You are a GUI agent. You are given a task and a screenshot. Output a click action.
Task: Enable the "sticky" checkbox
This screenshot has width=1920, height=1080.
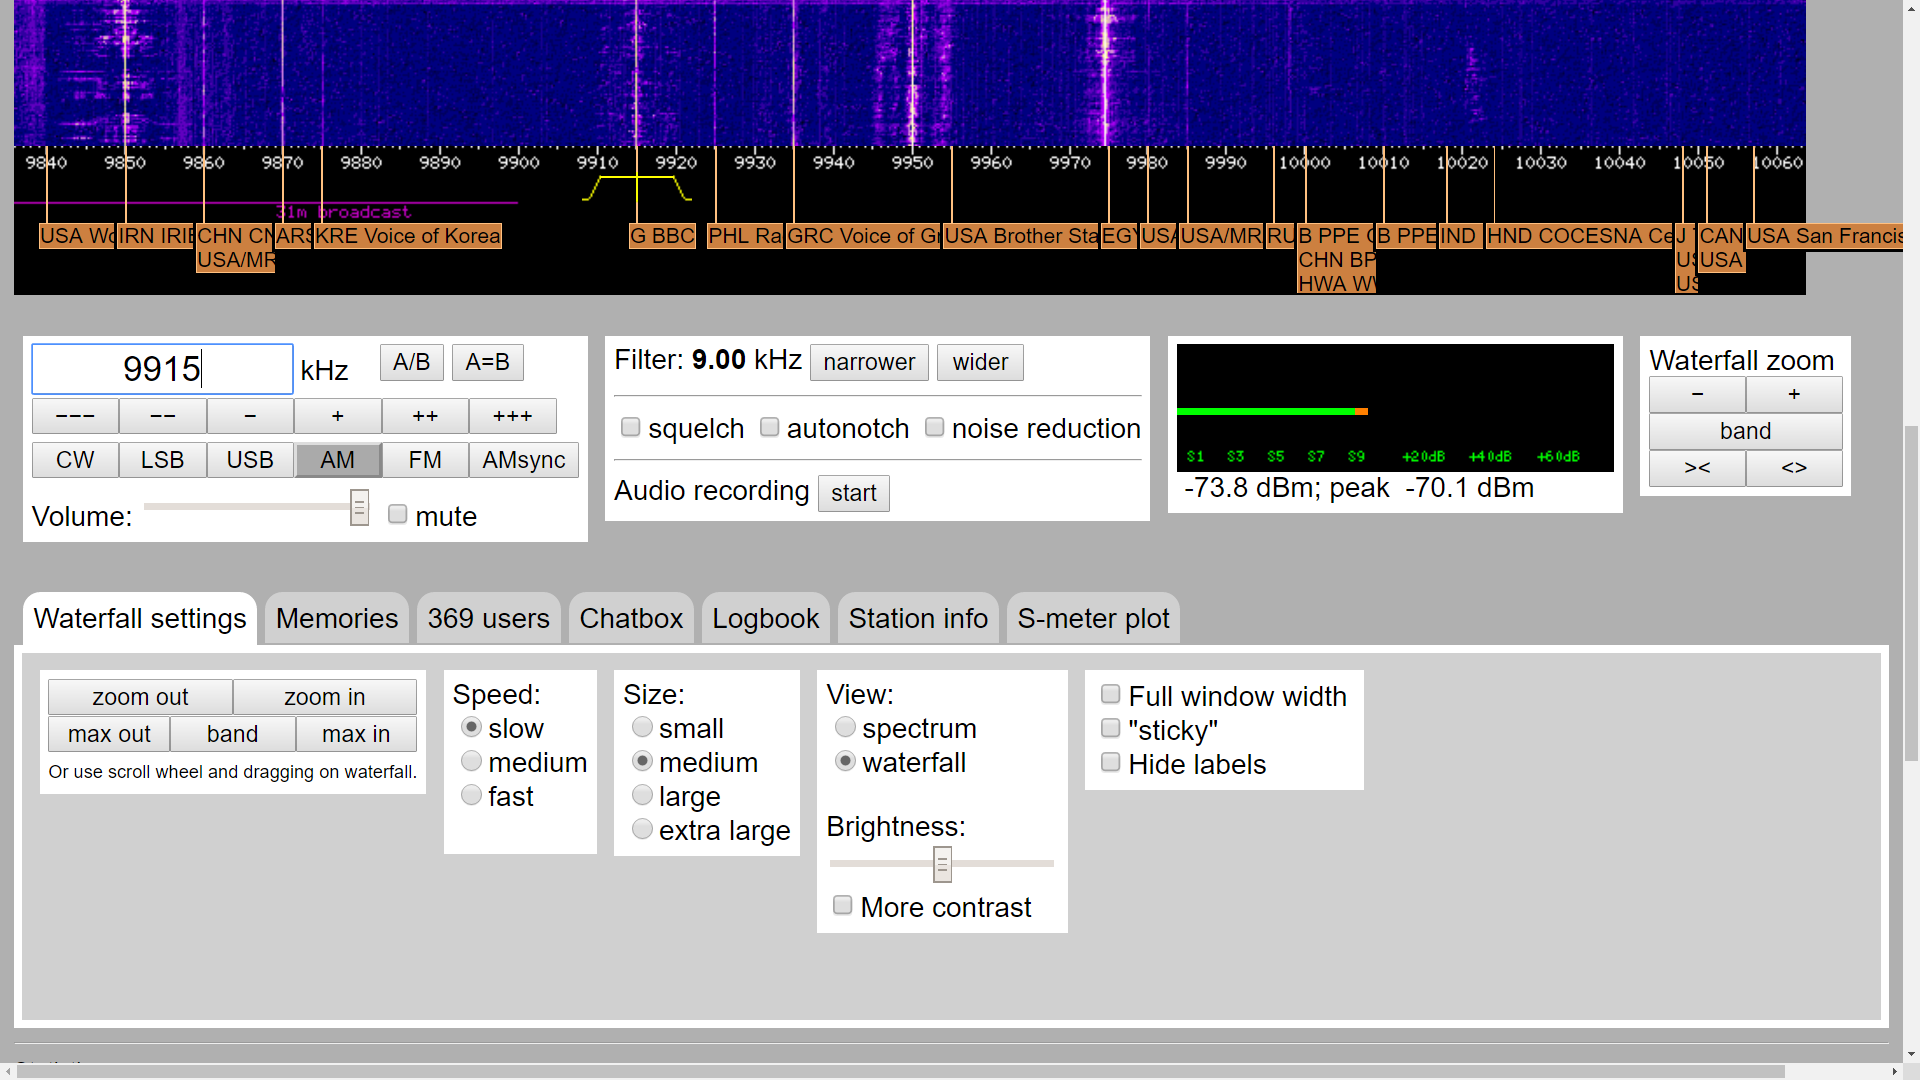1110,728
